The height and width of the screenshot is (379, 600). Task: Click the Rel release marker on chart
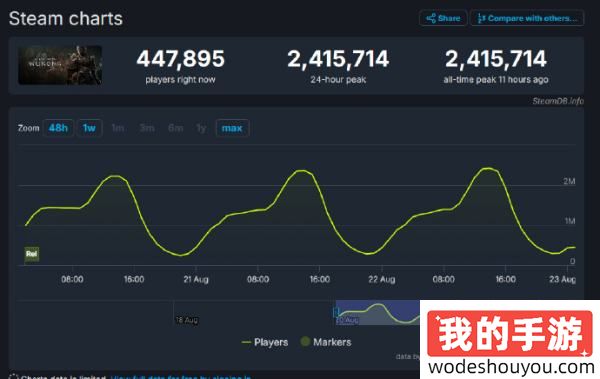(32, 254)
